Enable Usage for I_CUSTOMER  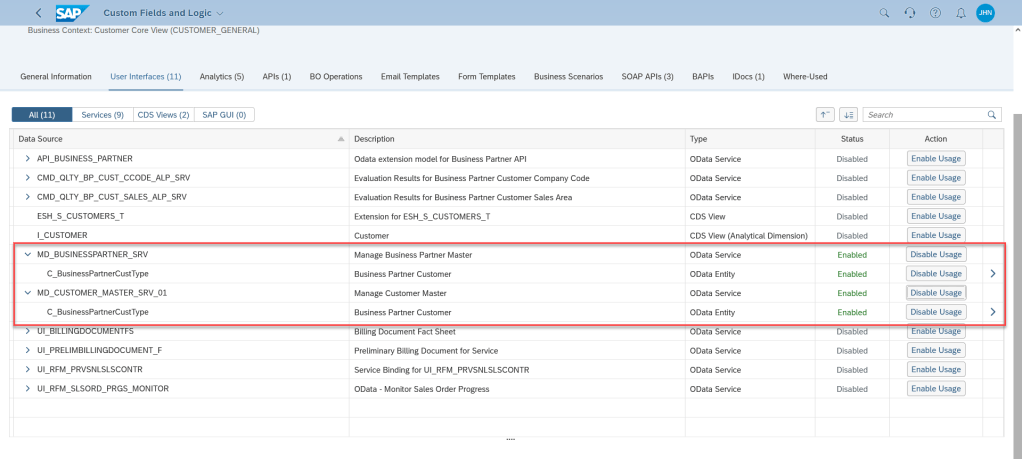pos(936,235)
